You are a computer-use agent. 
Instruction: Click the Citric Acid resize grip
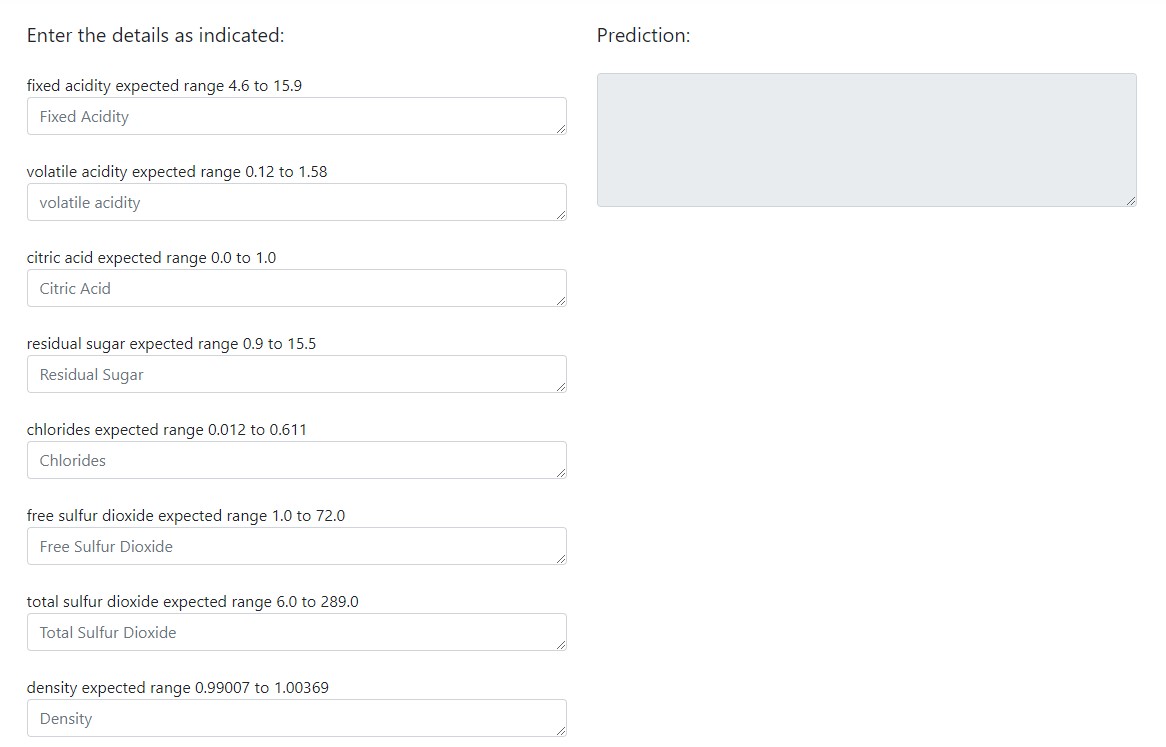point(561,301)
